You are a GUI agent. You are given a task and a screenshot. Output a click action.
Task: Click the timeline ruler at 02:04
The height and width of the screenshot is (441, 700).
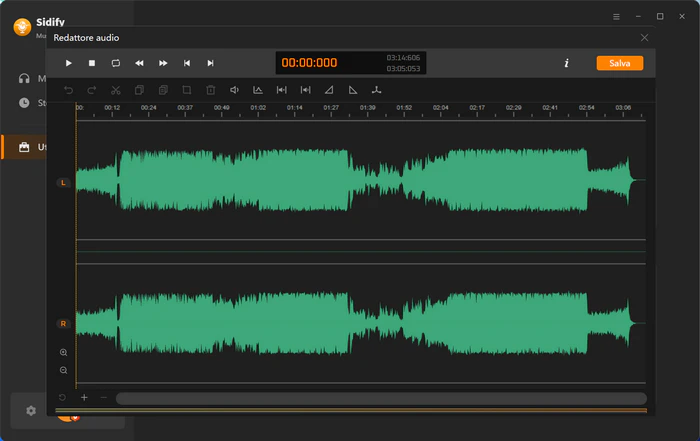(x=441, y=108)
